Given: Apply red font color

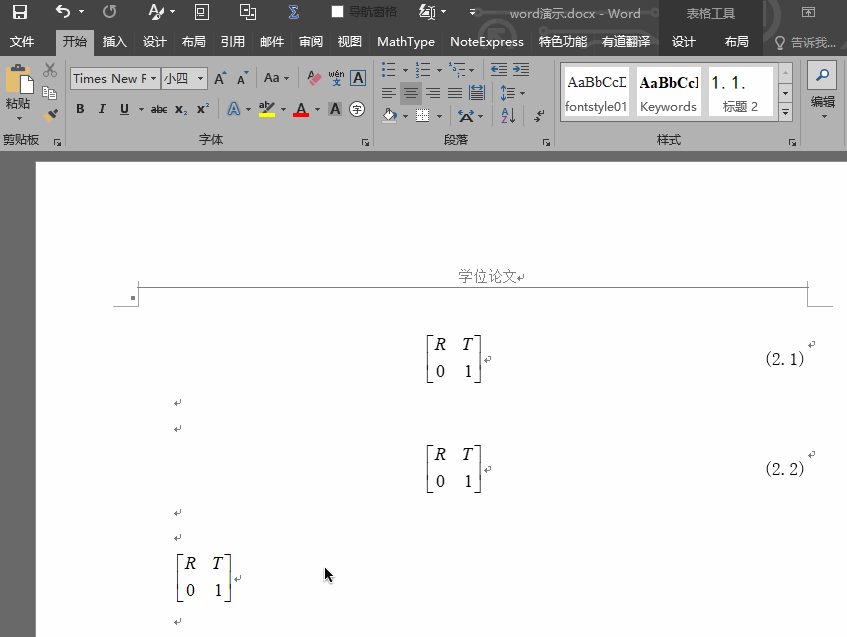Looking at the screenshot, I should coord(301,109).
